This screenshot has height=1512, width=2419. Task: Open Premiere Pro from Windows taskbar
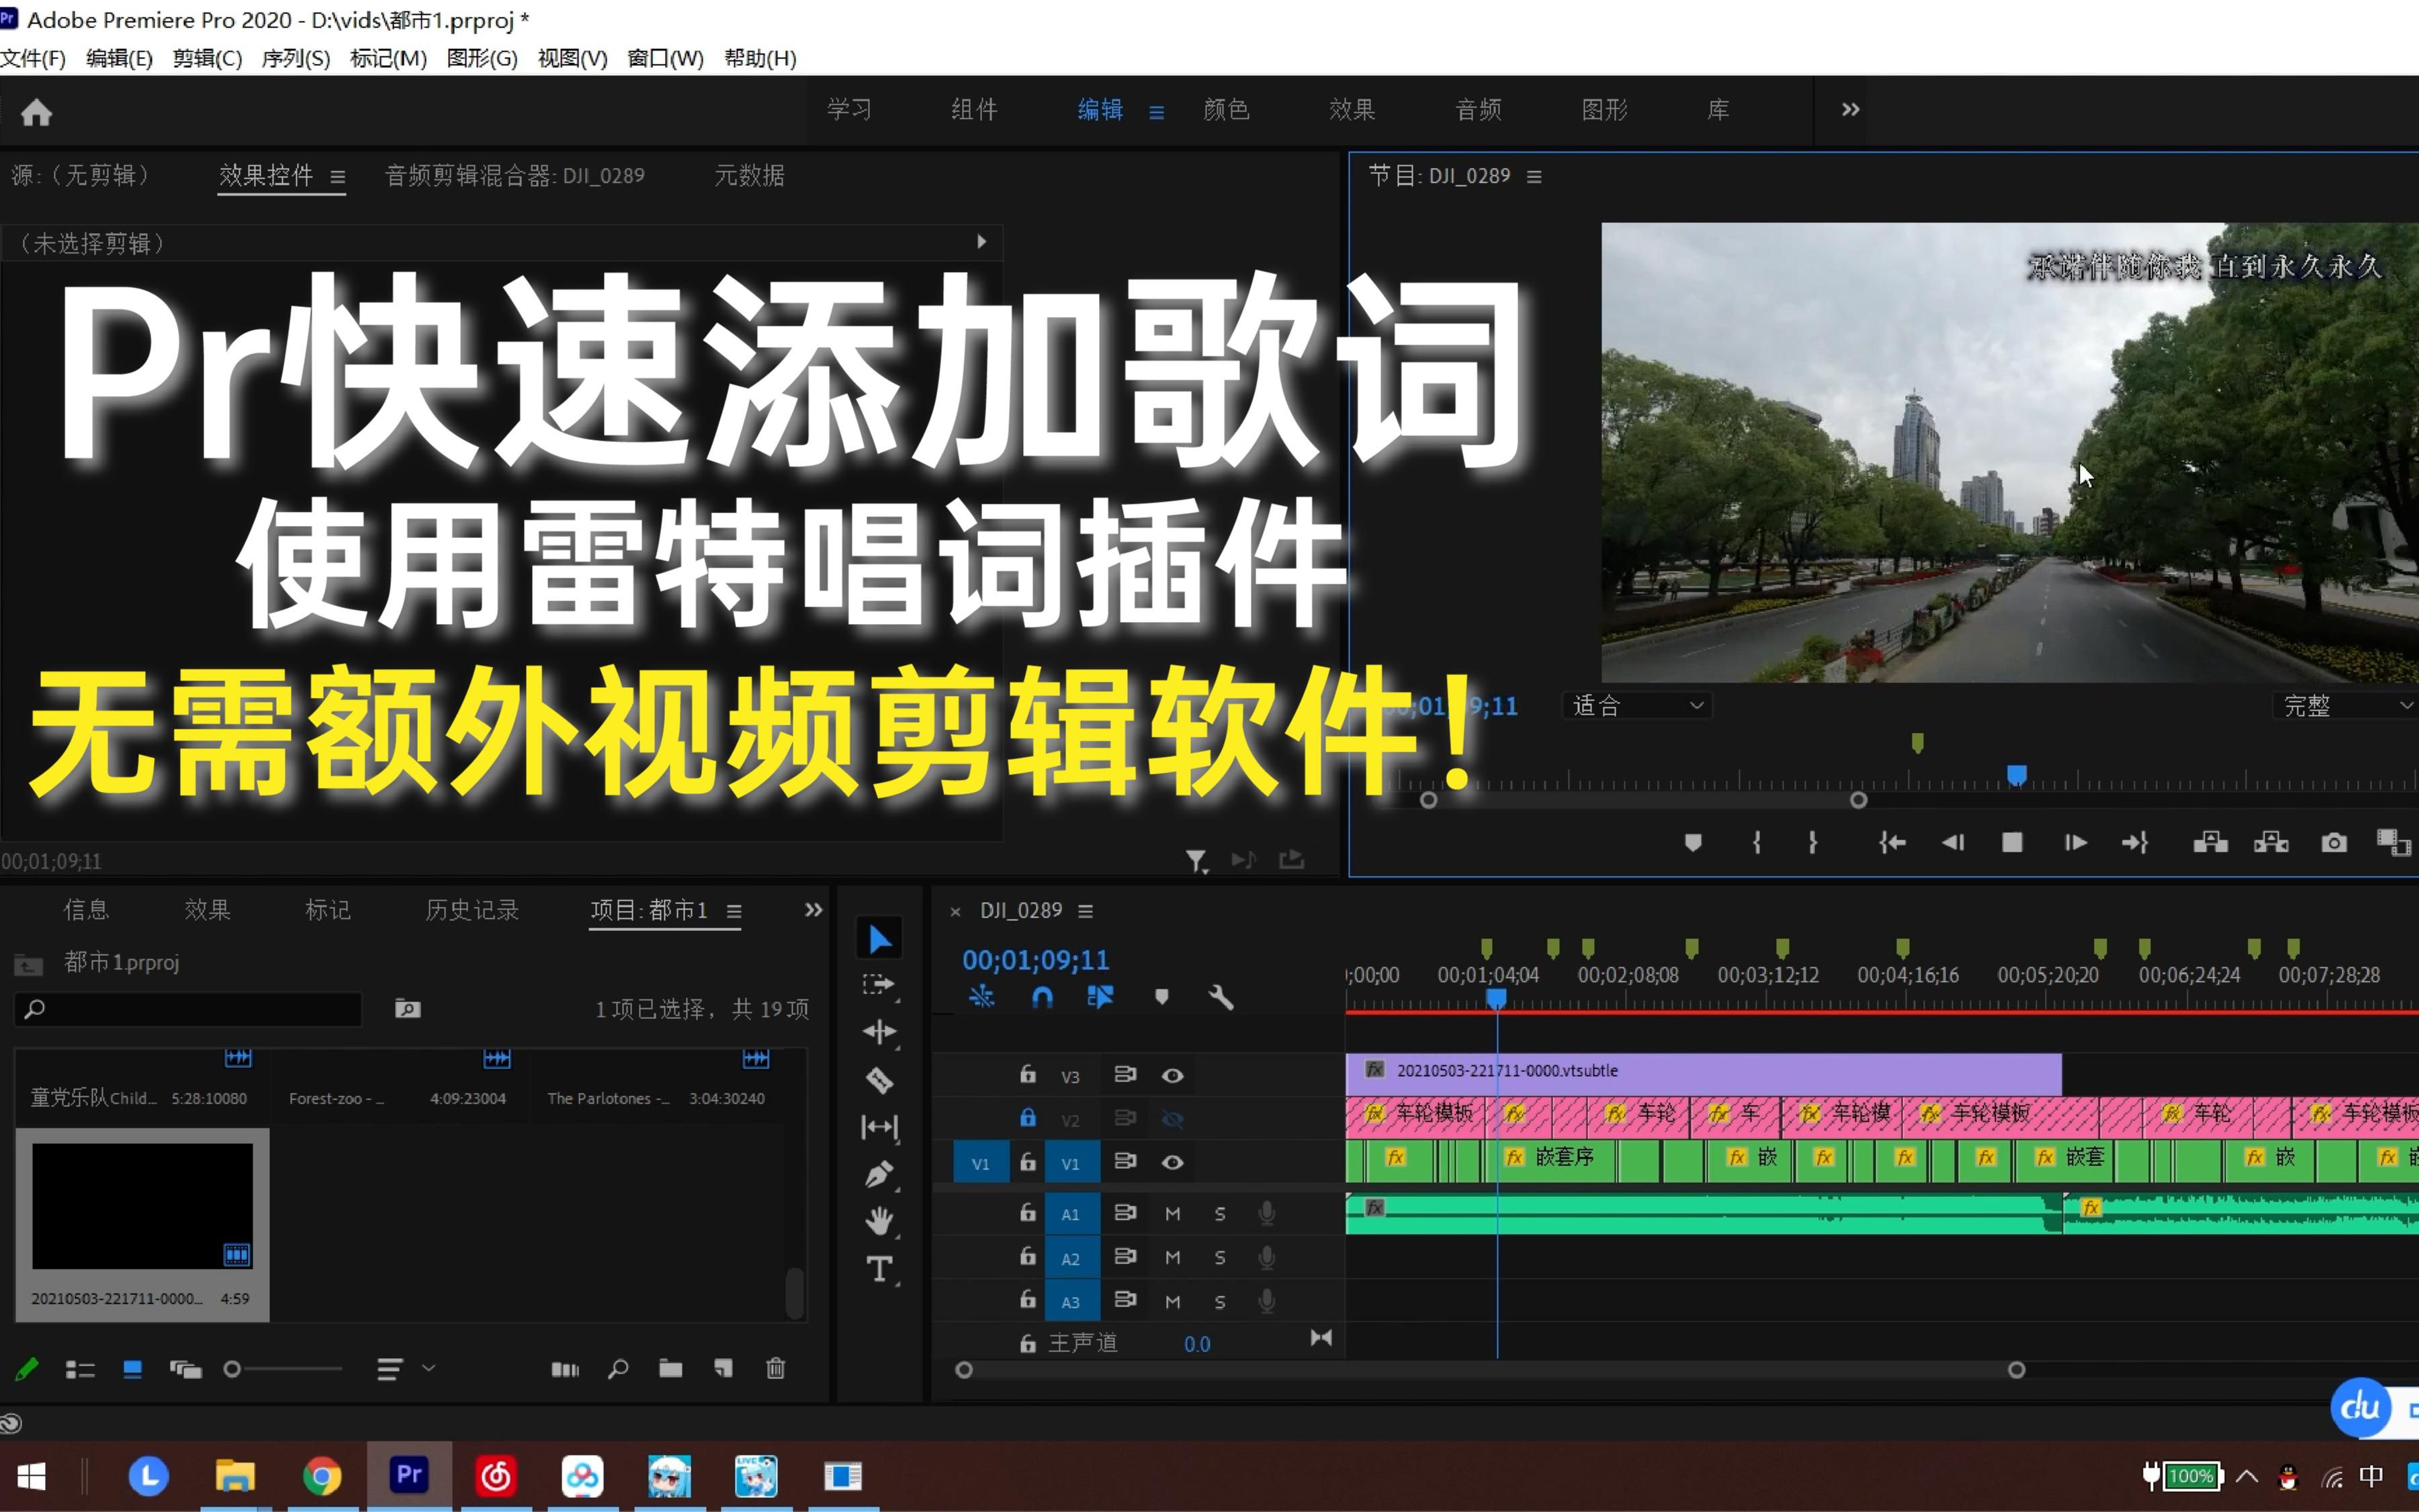tap(408, 1475)
